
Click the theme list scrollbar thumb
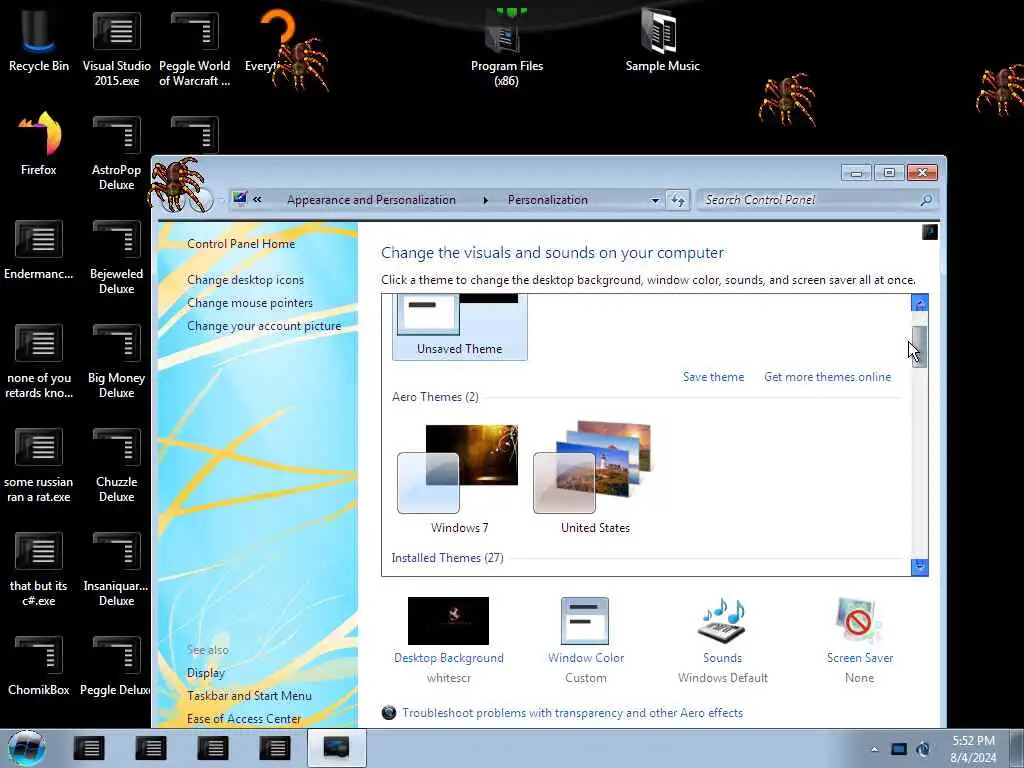tap(920, 347)
